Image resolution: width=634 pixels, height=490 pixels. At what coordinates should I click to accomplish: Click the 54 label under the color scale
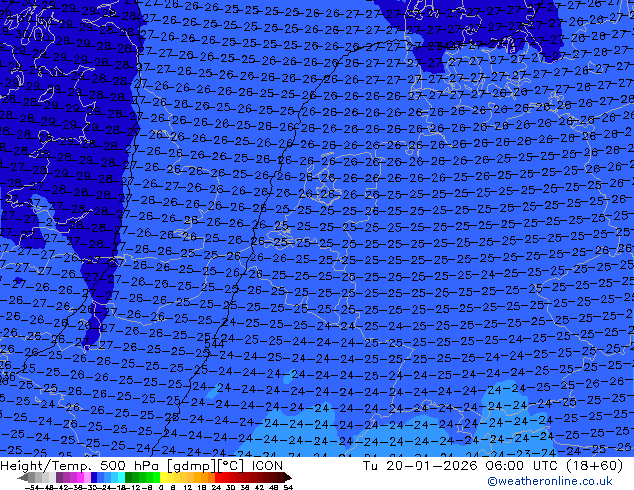[288, 488]
